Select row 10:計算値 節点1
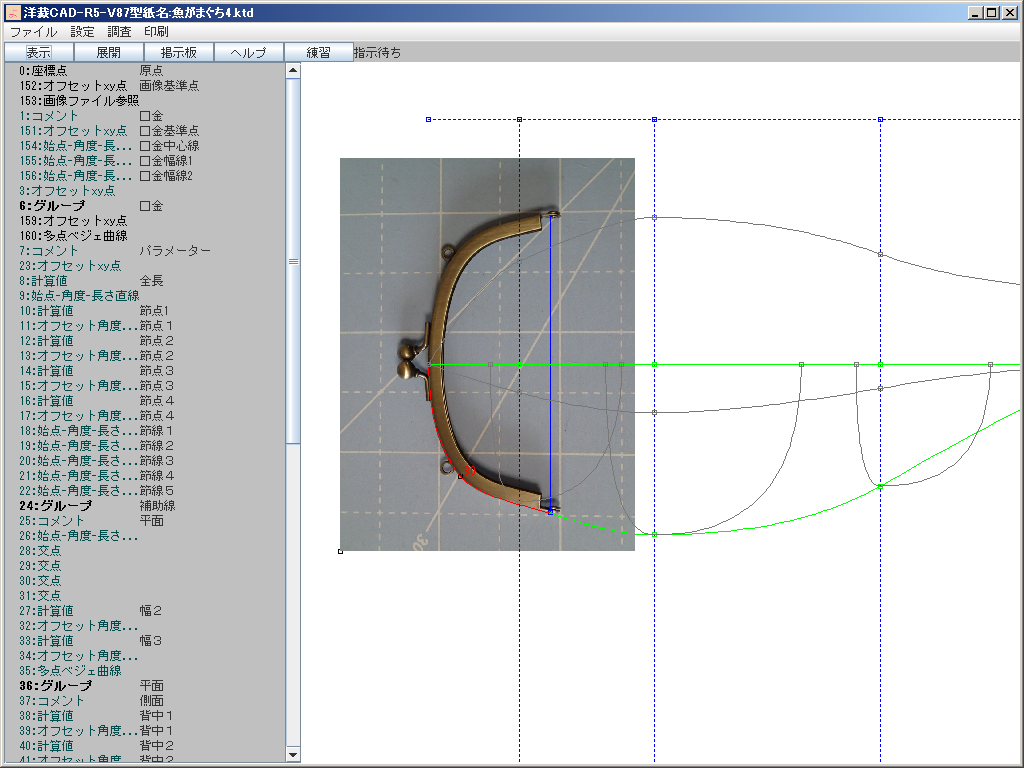The width and height of the screenshot is (1024, 768). [94, 311]
